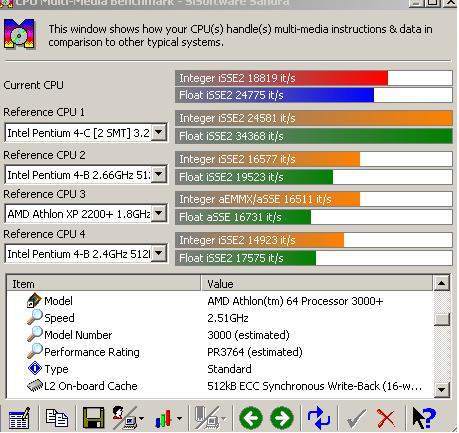
Task: Click the options spreadsheet icon in bottom toolbar
Action: click(x=19, y=418)
